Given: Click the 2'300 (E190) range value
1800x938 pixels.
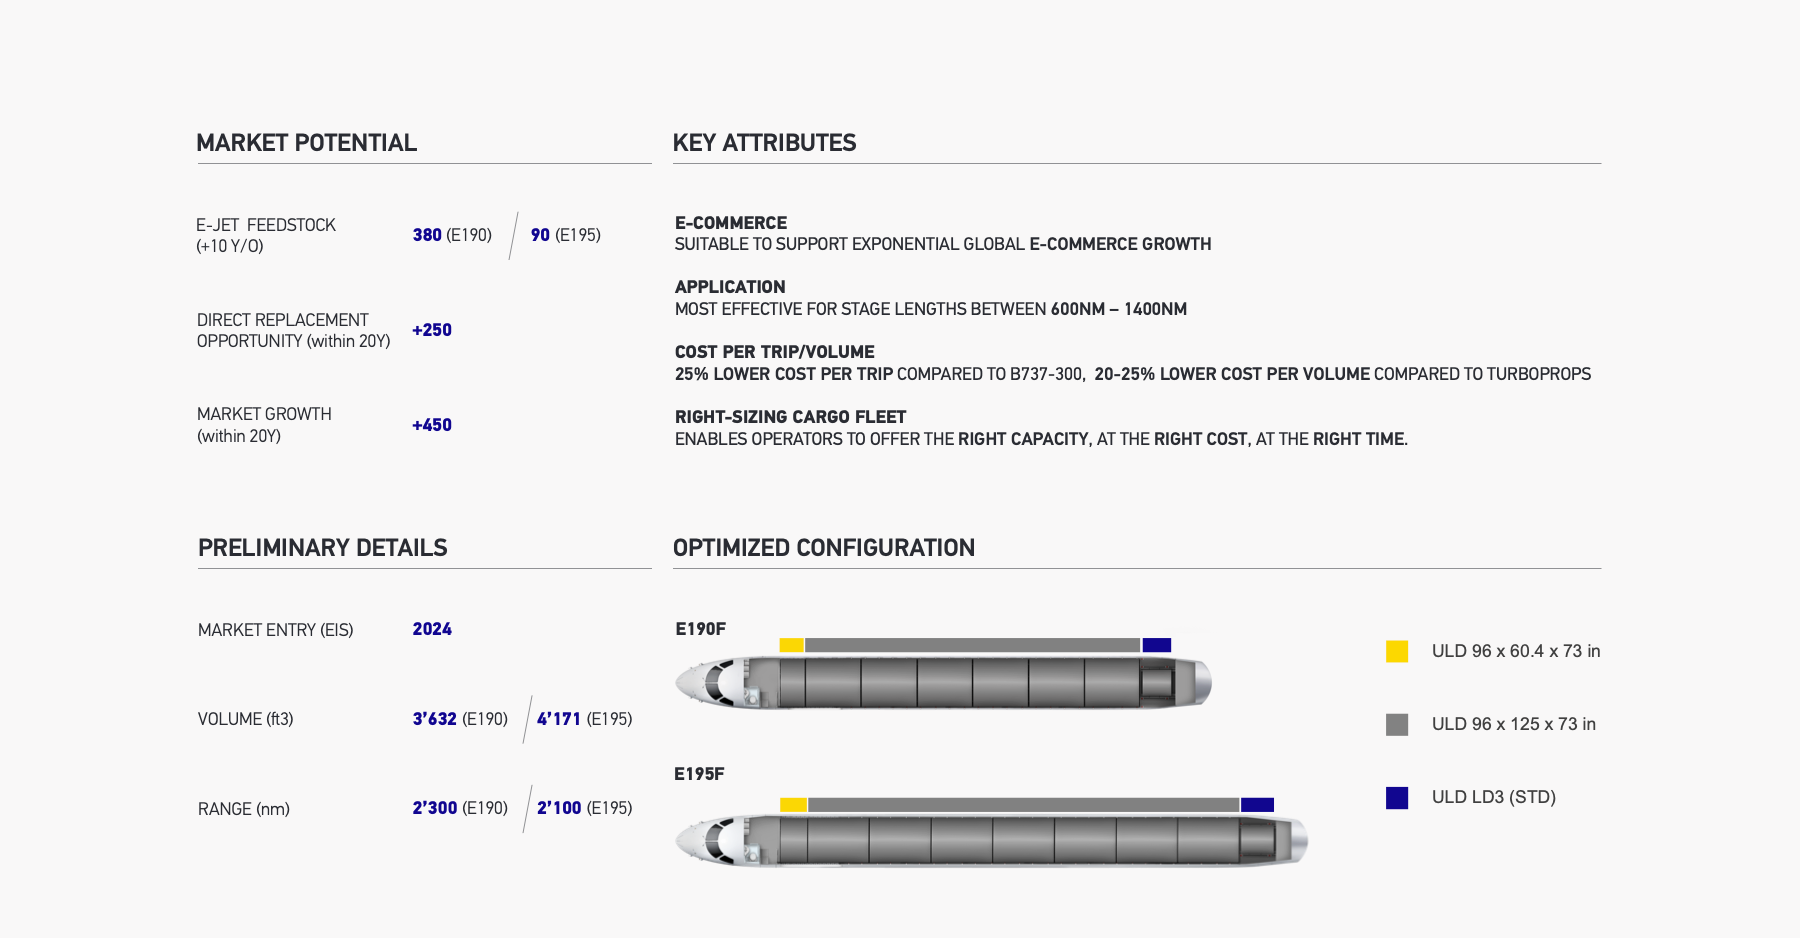Looking at the screenshot, I should tap(460, 808).
